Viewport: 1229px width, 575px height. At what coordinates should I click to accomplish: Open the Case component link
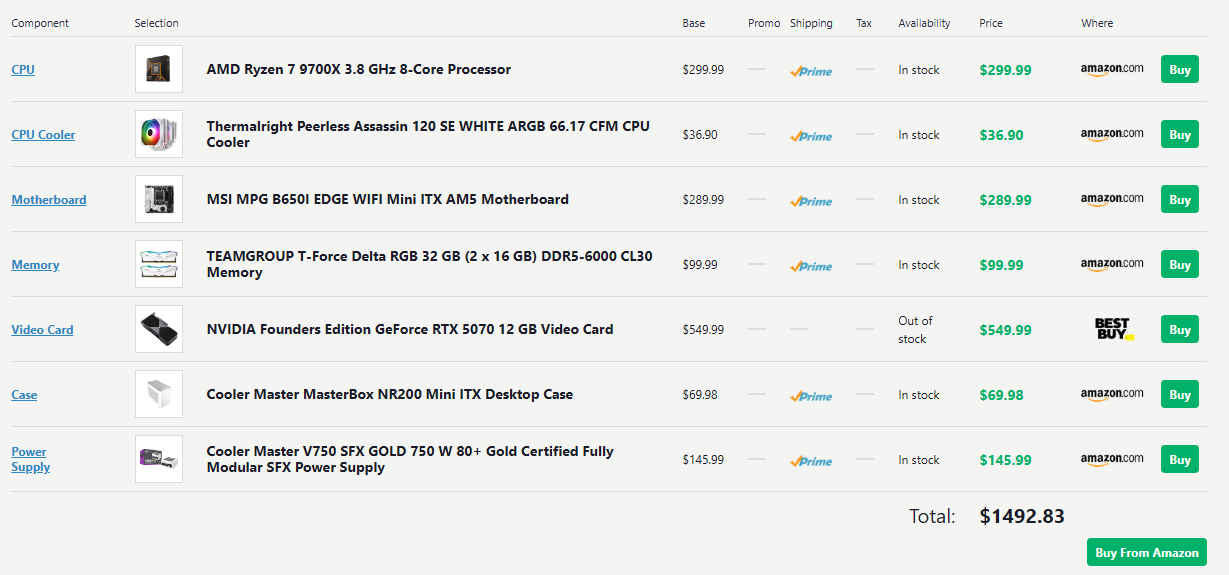pos(24,395)
